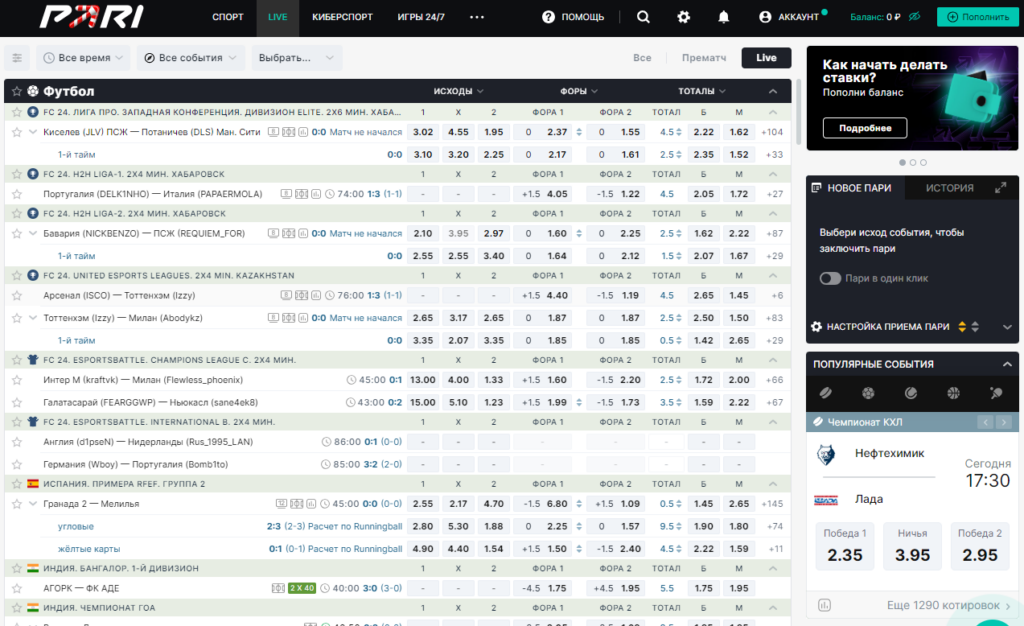The image size is (1024, 626).
Task: Collapse Киселев ПСЖ — Потаничев match subrows
Action: 33,132
